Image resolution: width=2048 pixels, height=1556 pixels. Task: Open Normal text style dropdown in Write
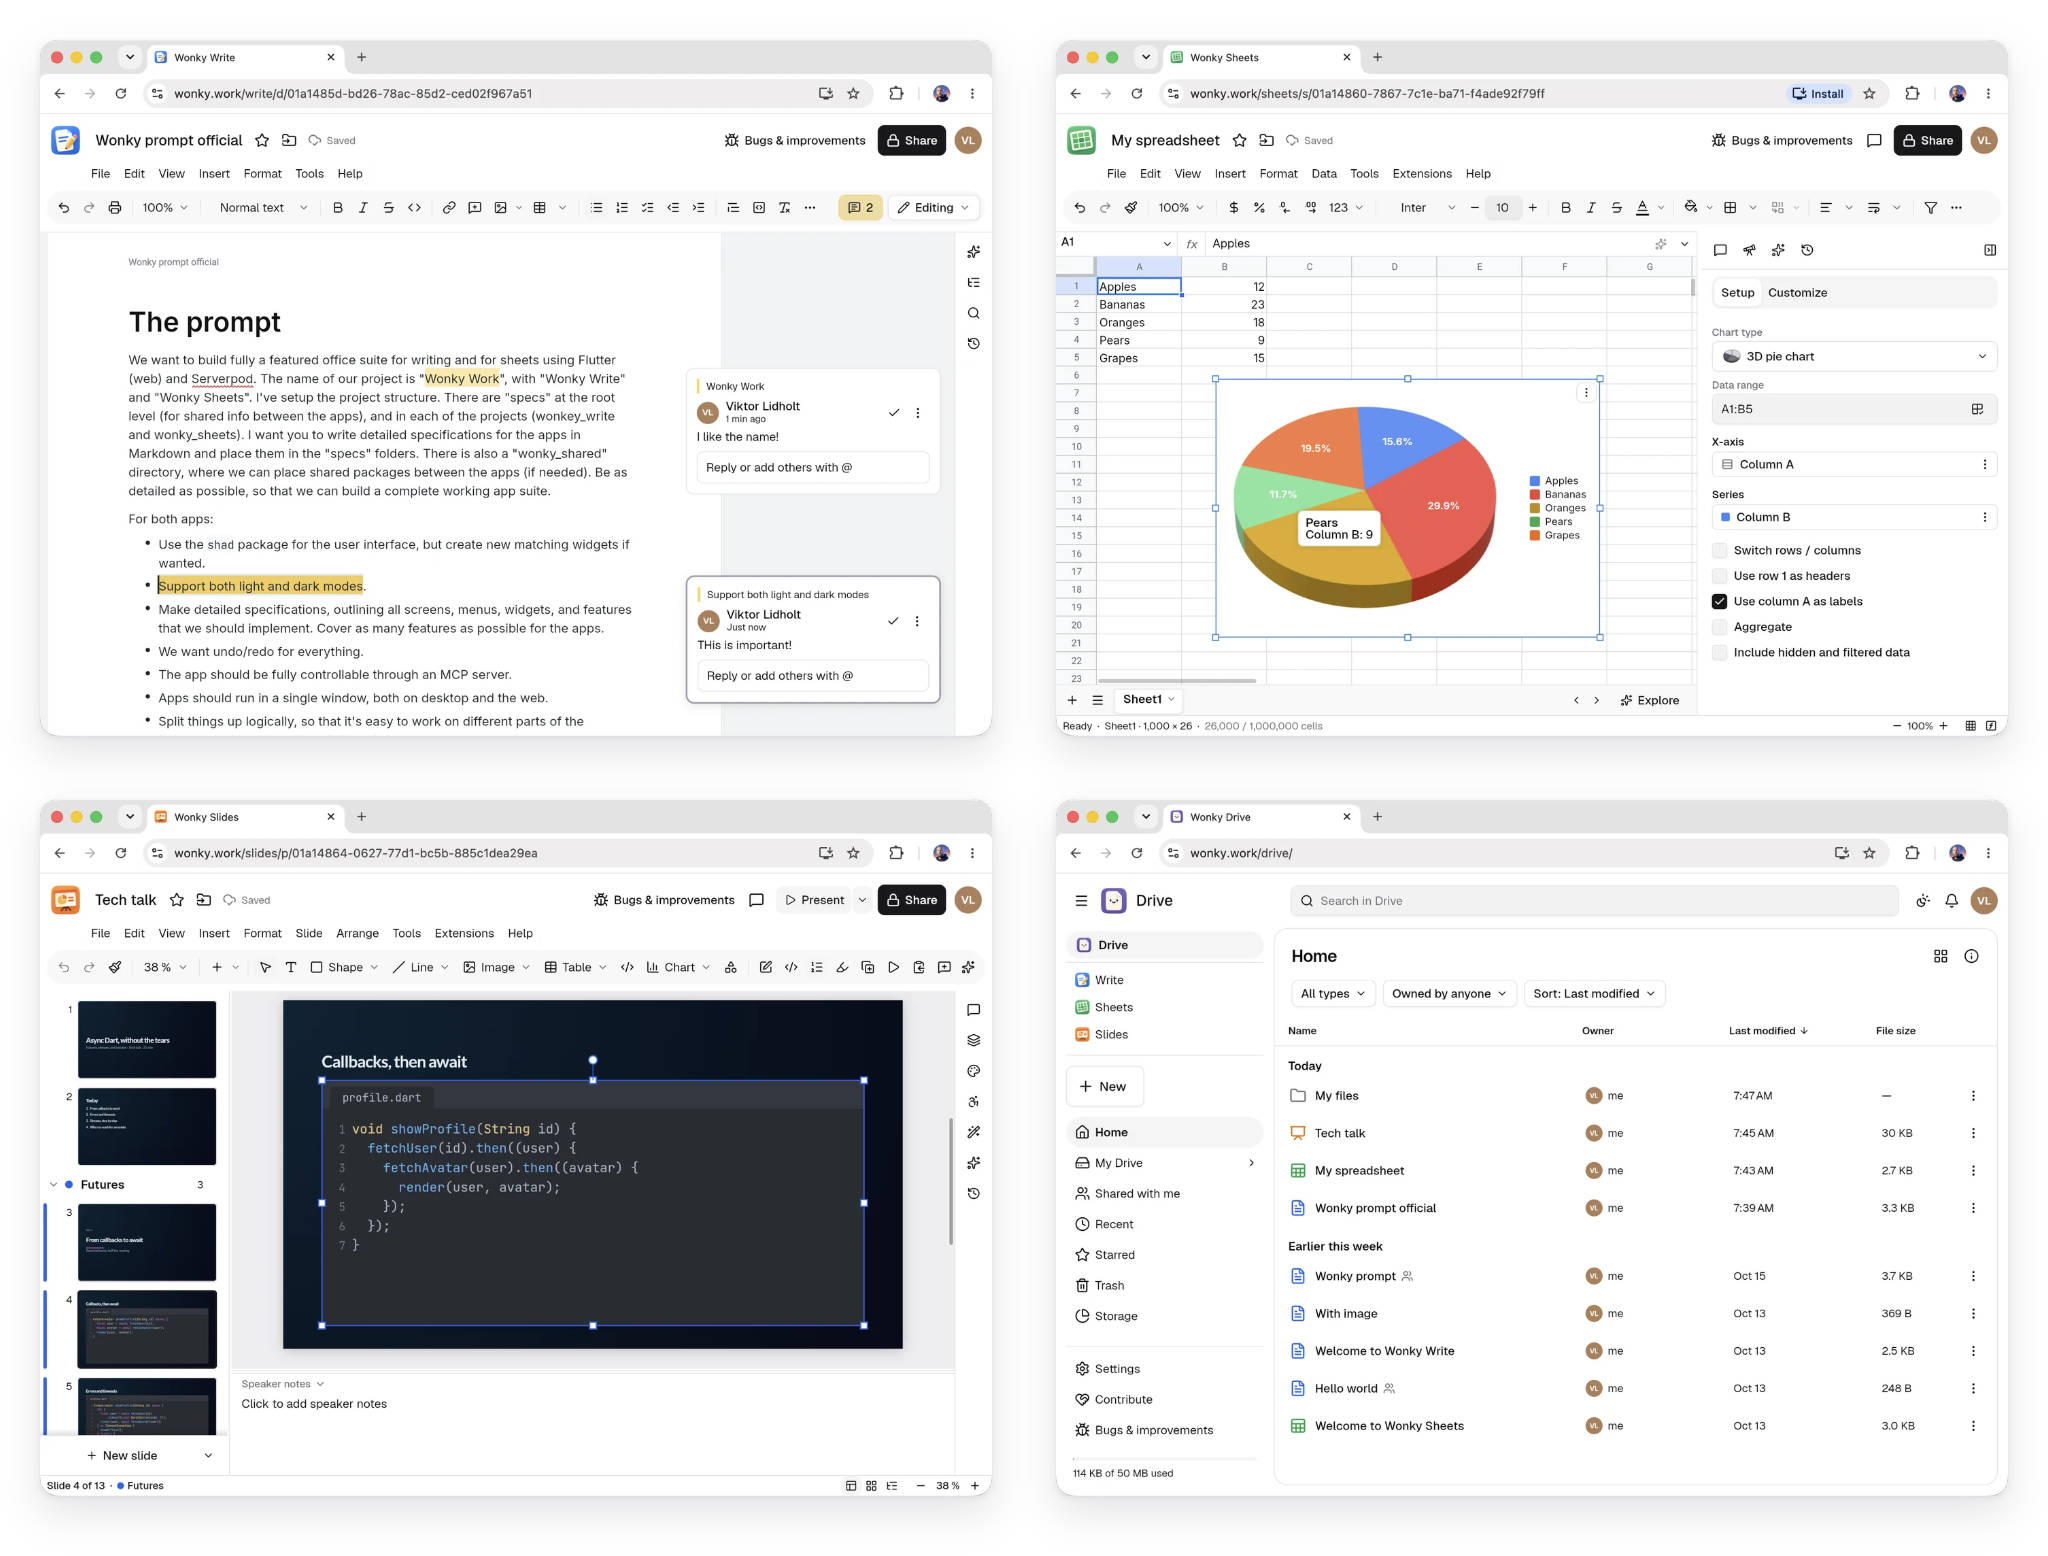click(263, 208)
